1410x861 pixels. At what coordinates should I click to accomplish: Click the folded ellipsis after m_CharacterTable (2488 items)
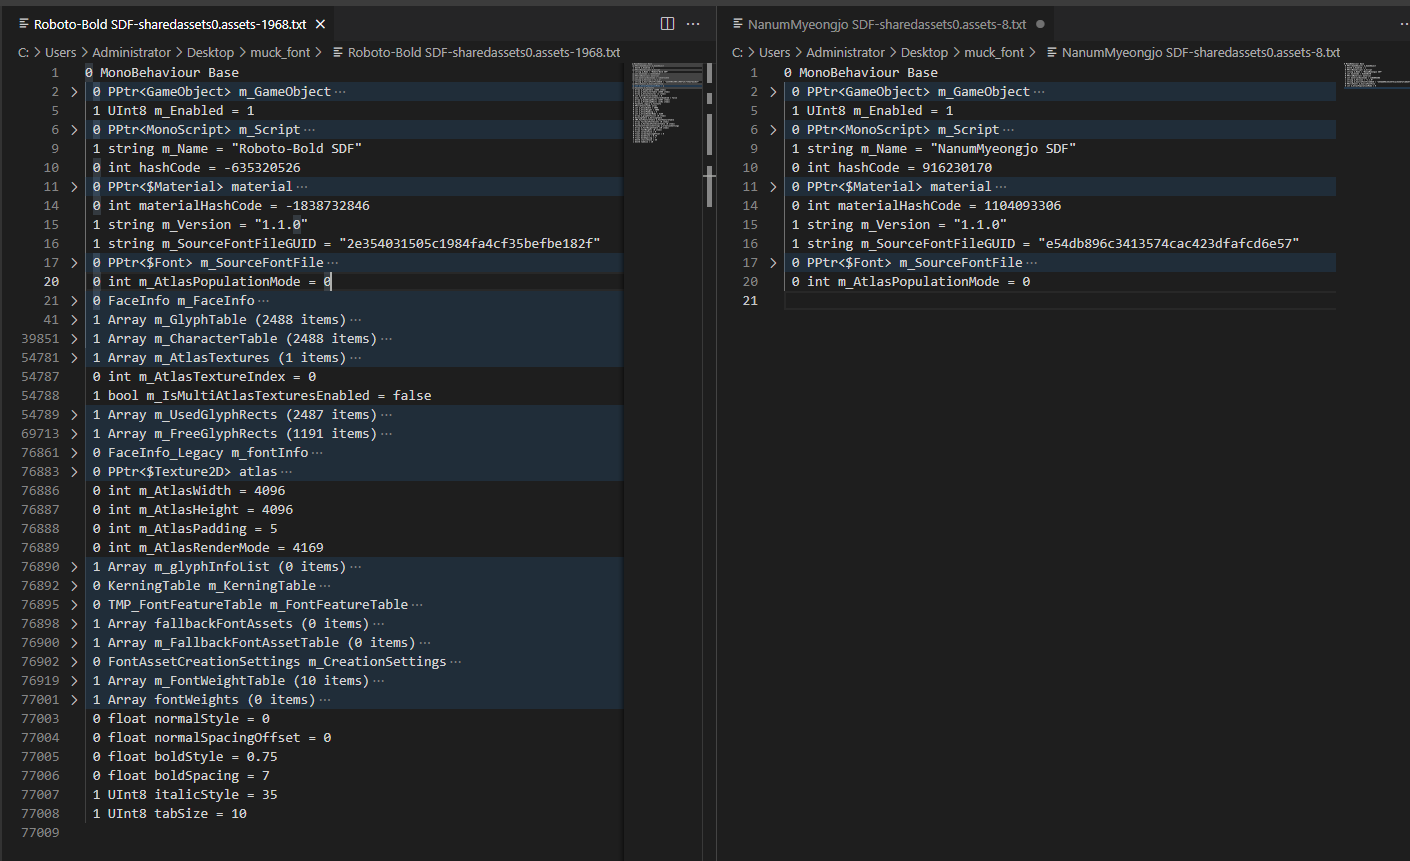point(386,339)
